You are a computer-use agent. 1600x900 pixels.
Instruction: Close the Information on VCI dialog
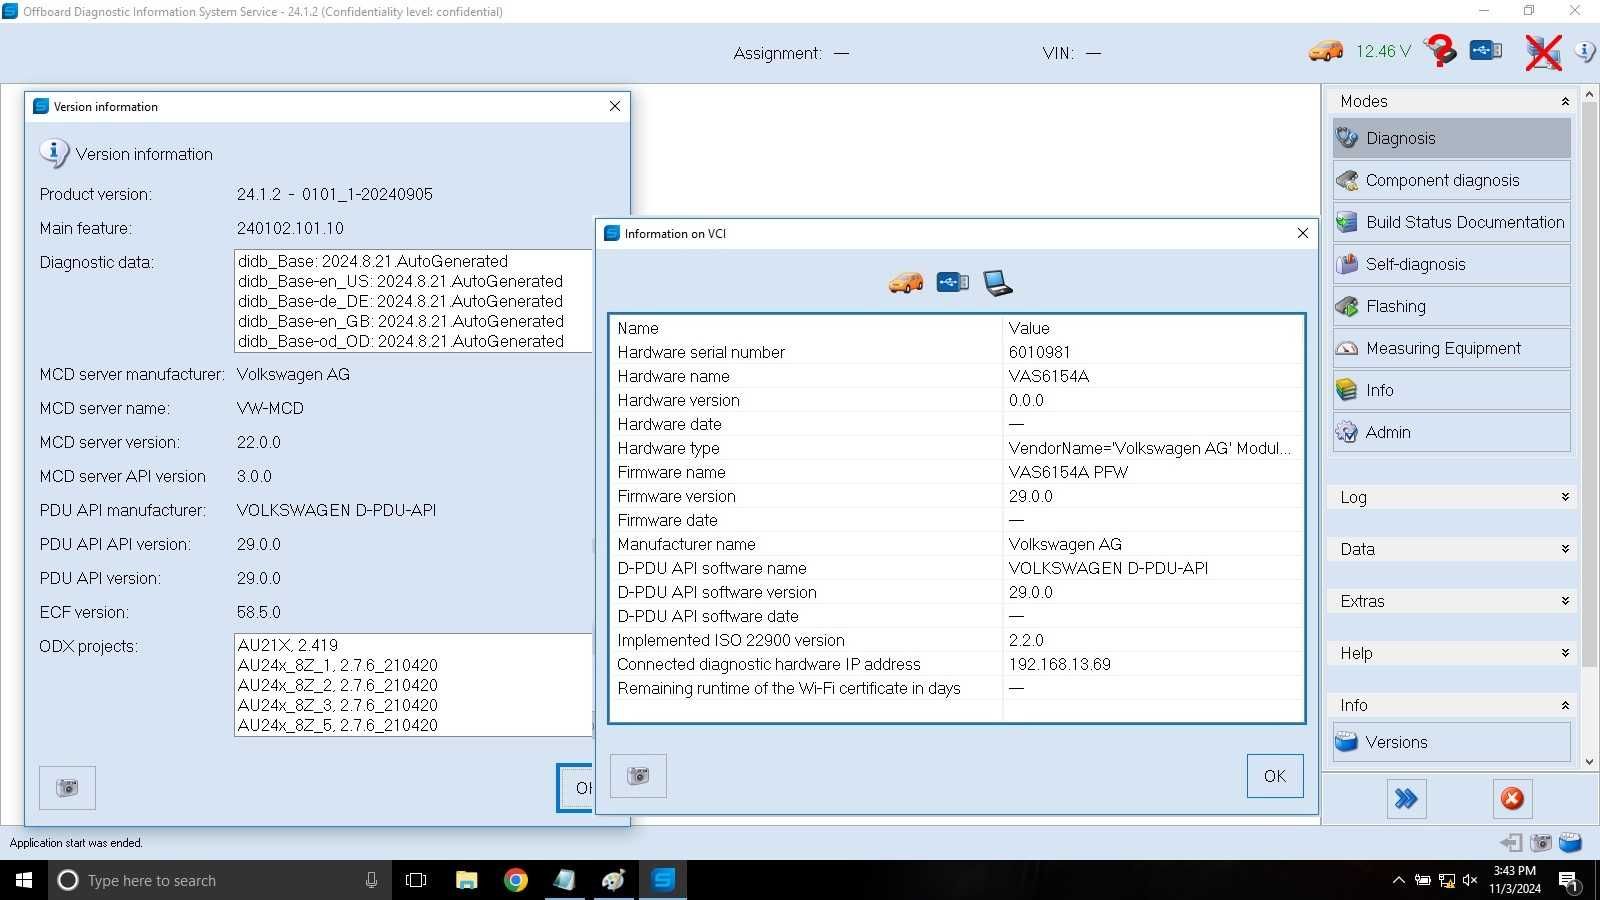1302,233
